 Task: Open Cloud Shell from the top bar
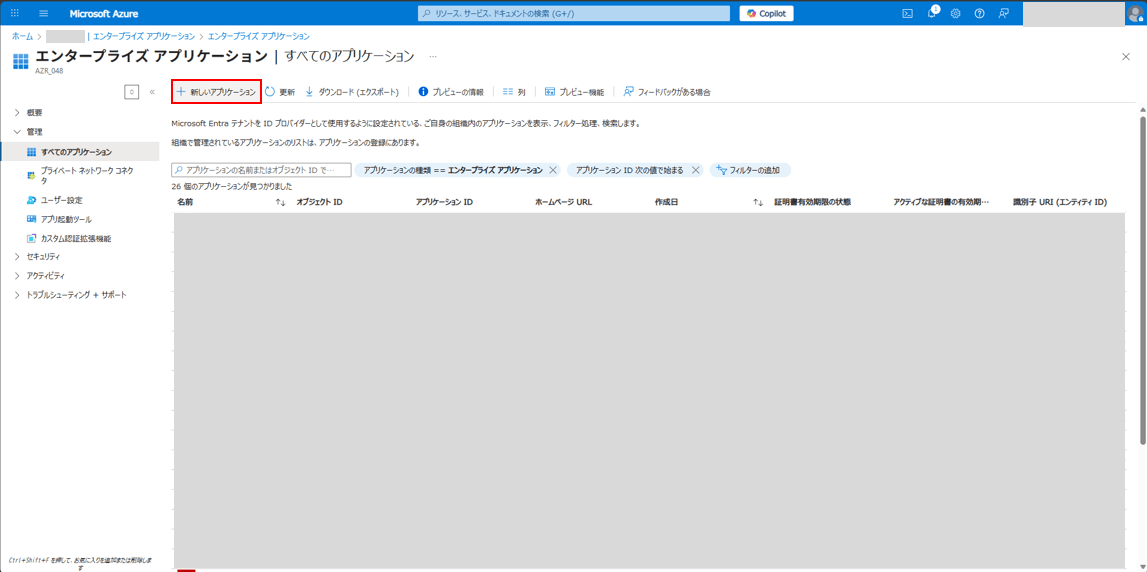pos(907,13)
